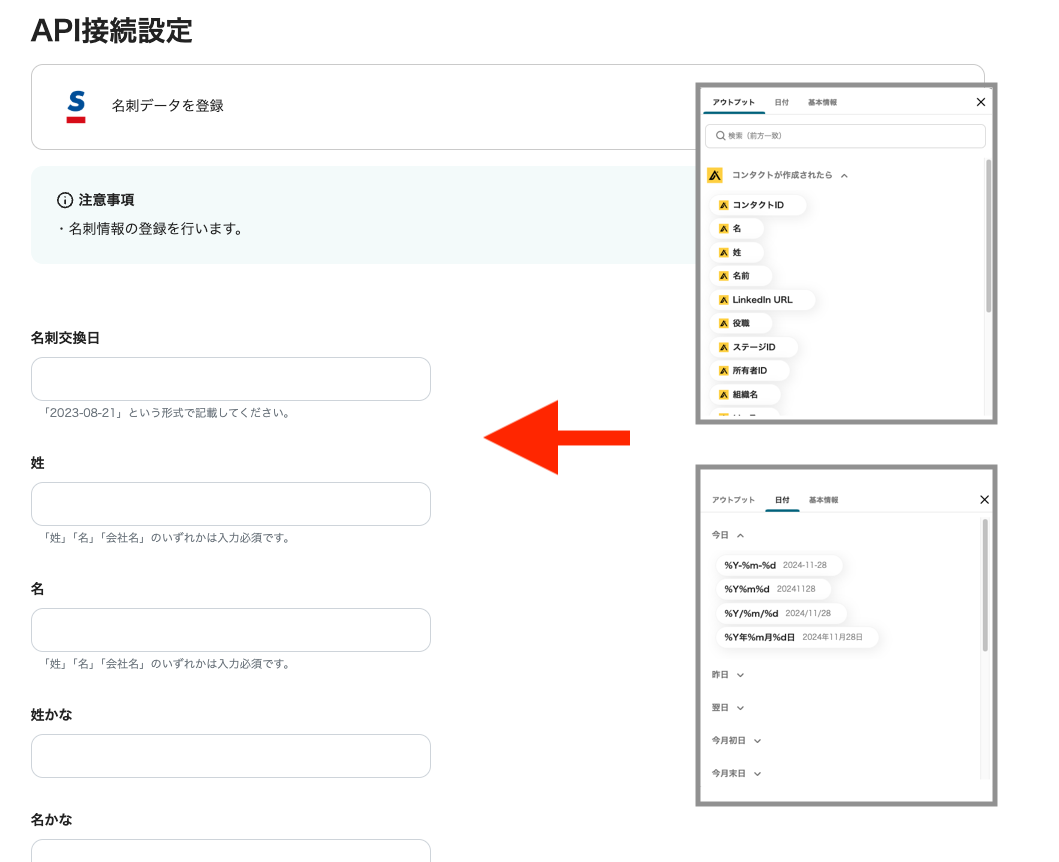Select the LinkedIn URL output chip
The height and width of the screenshot is (862, 1059).
762,300
